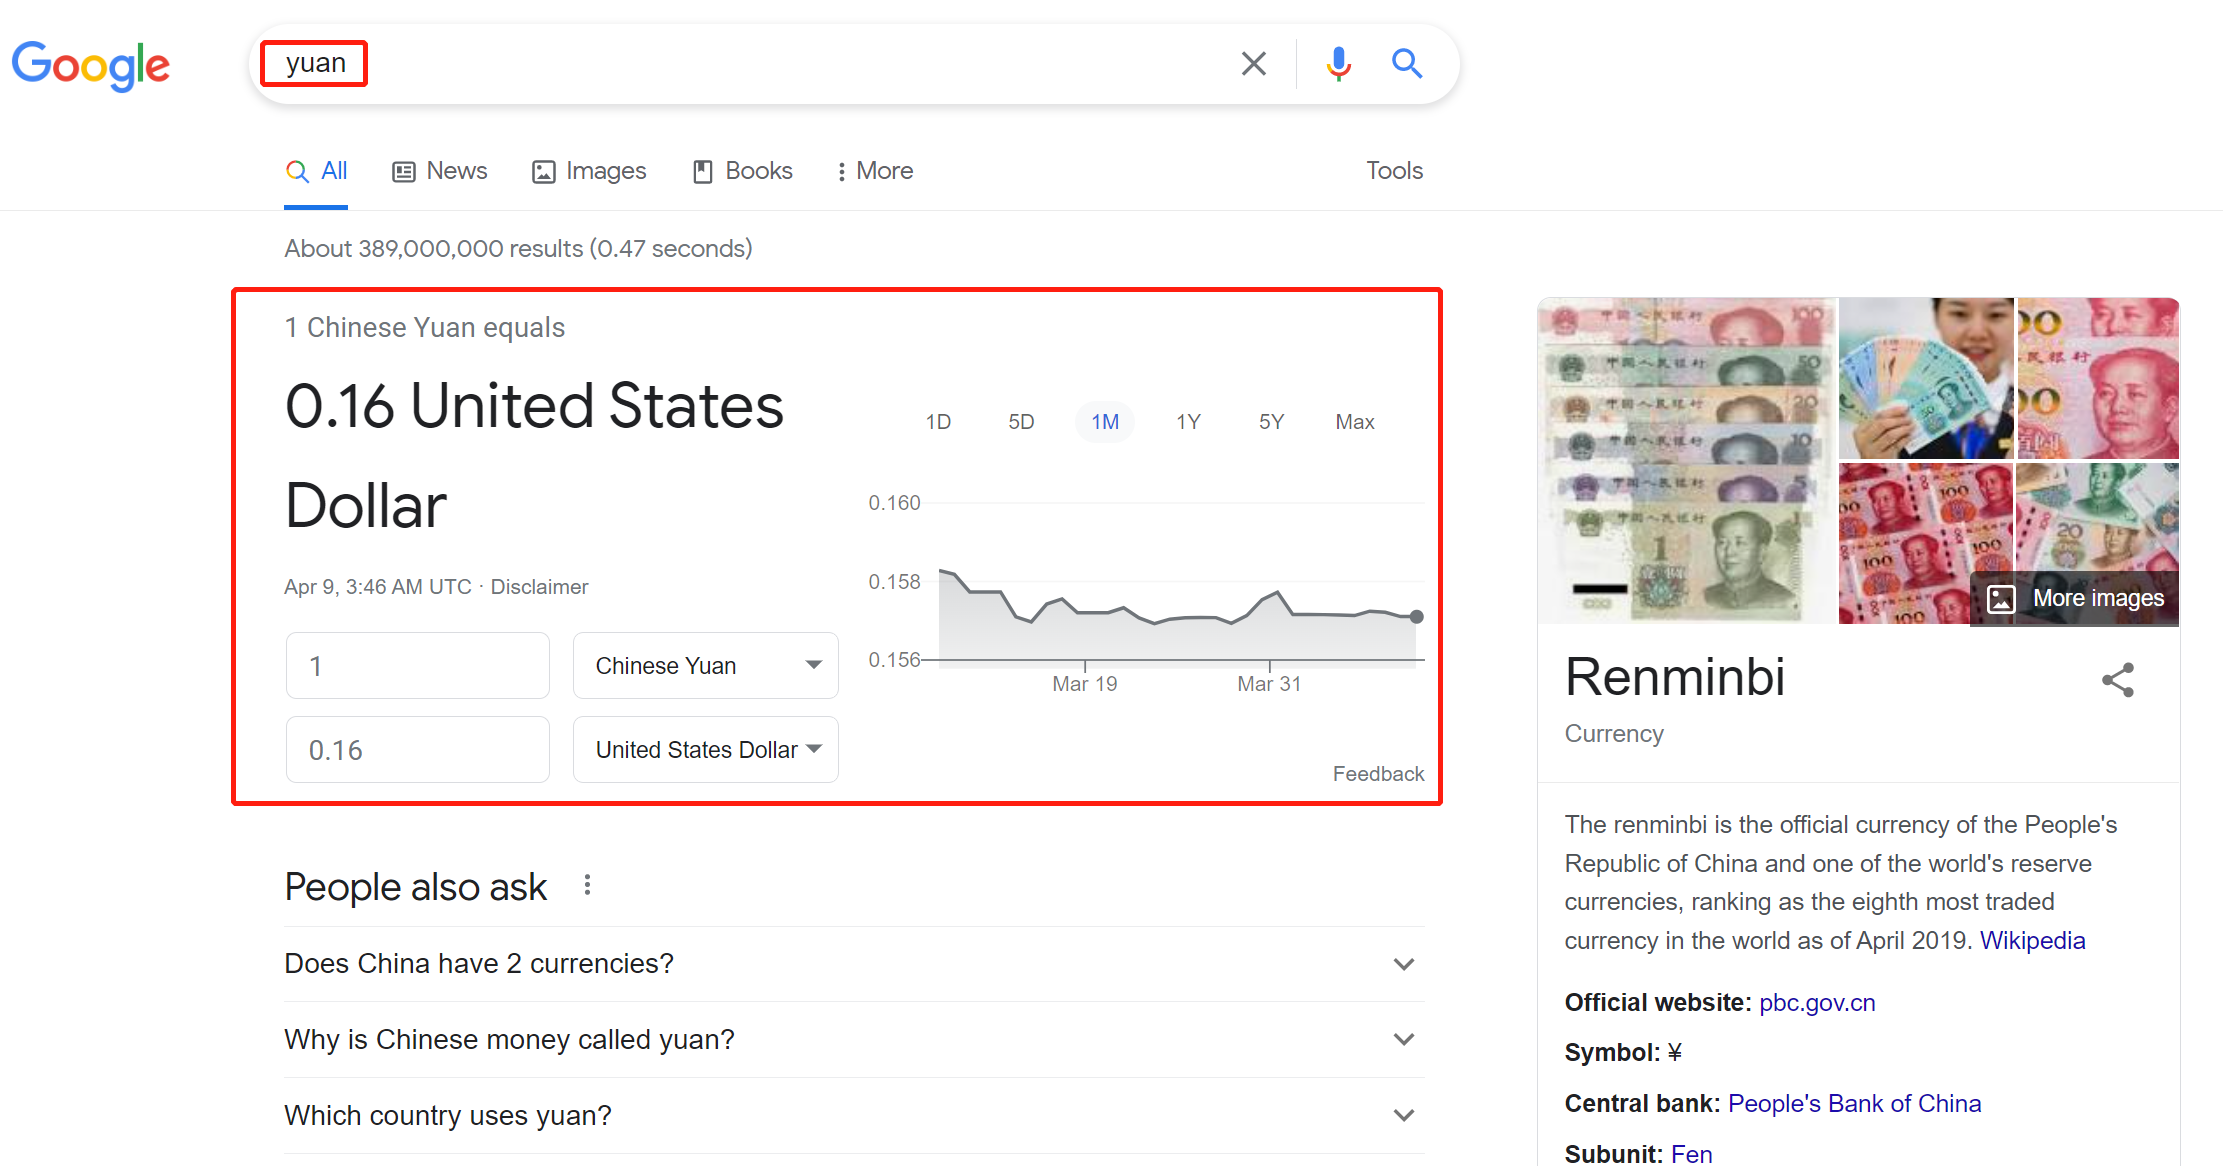Switch to the Books tab
This screenshot has width=2223, height=1166.
[x=742, y=171]
